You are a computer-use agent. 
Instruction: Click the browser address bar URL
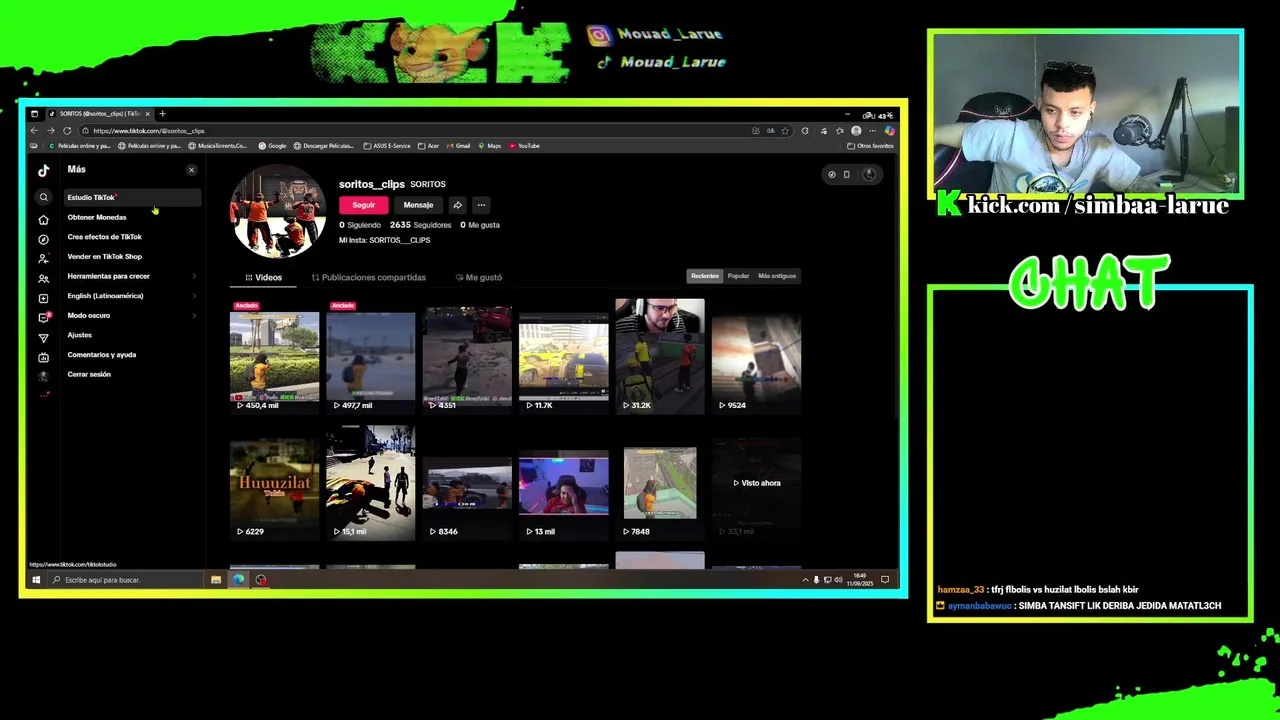149,131
